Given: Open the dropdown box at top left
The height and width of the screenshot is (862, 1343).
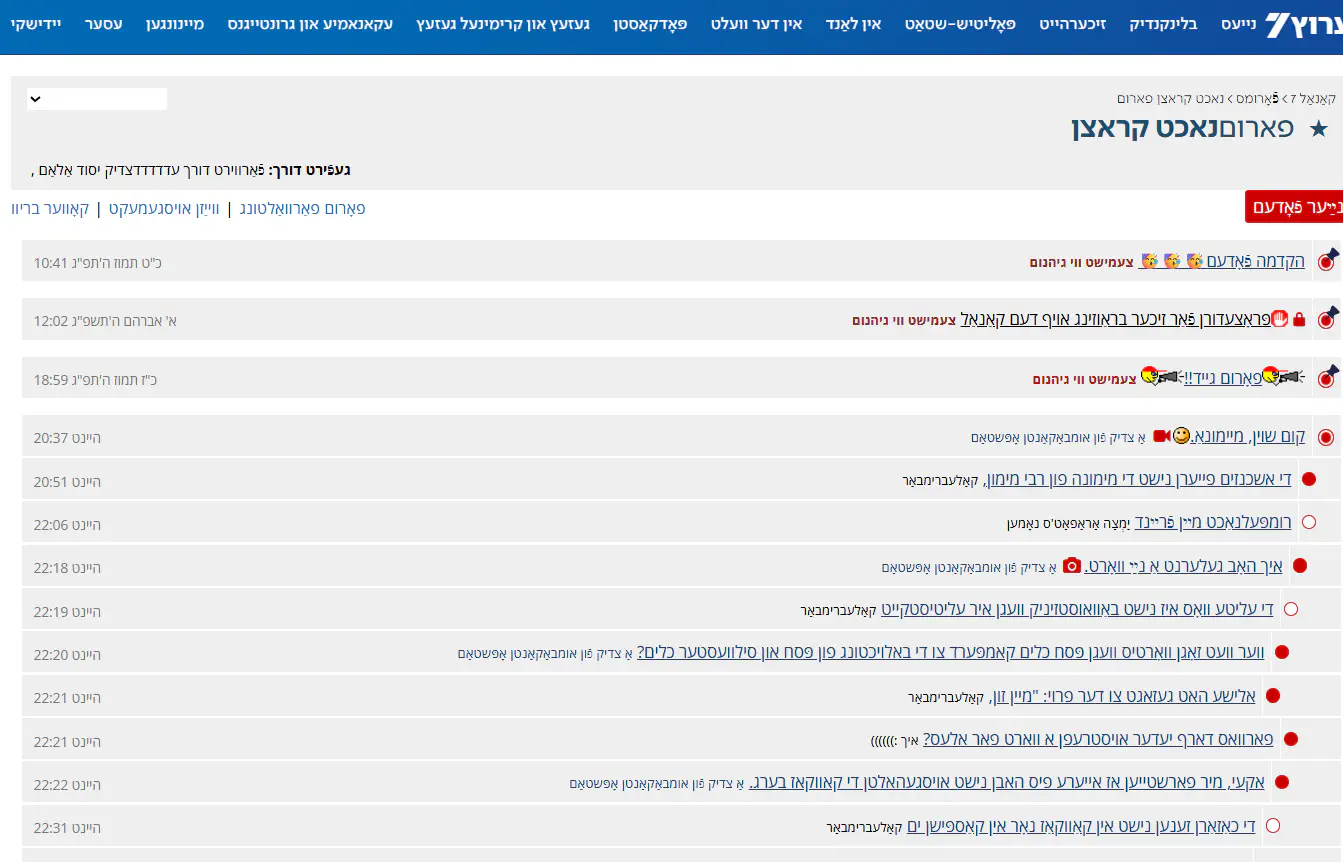Looking at the screenshot, I should coord(97,99).
